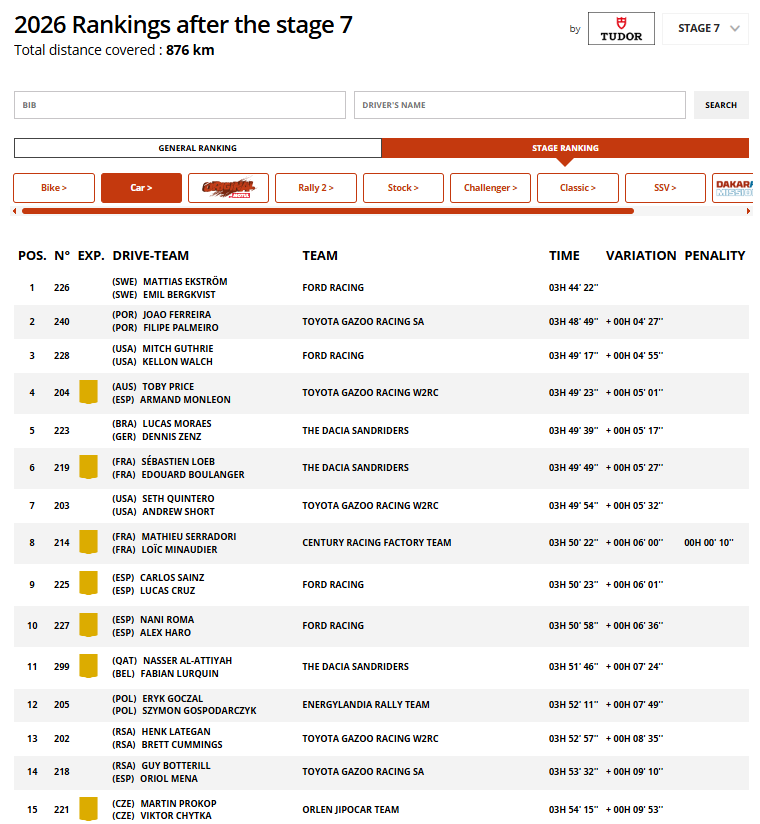Click the left arrow of category scrollbar
The image size is (760, 824).
click(x=15, y=211)
